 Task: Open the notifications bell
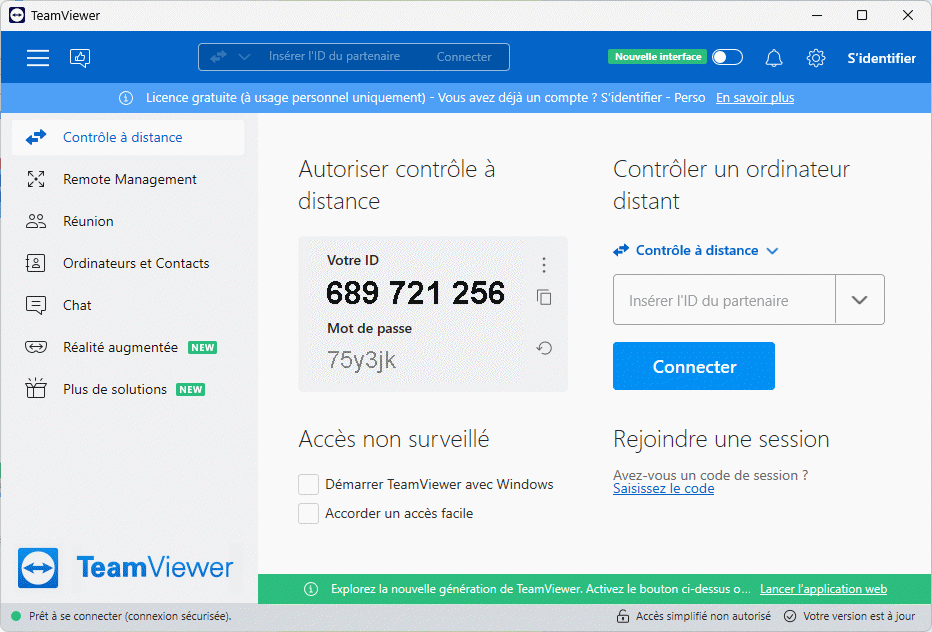773,58
